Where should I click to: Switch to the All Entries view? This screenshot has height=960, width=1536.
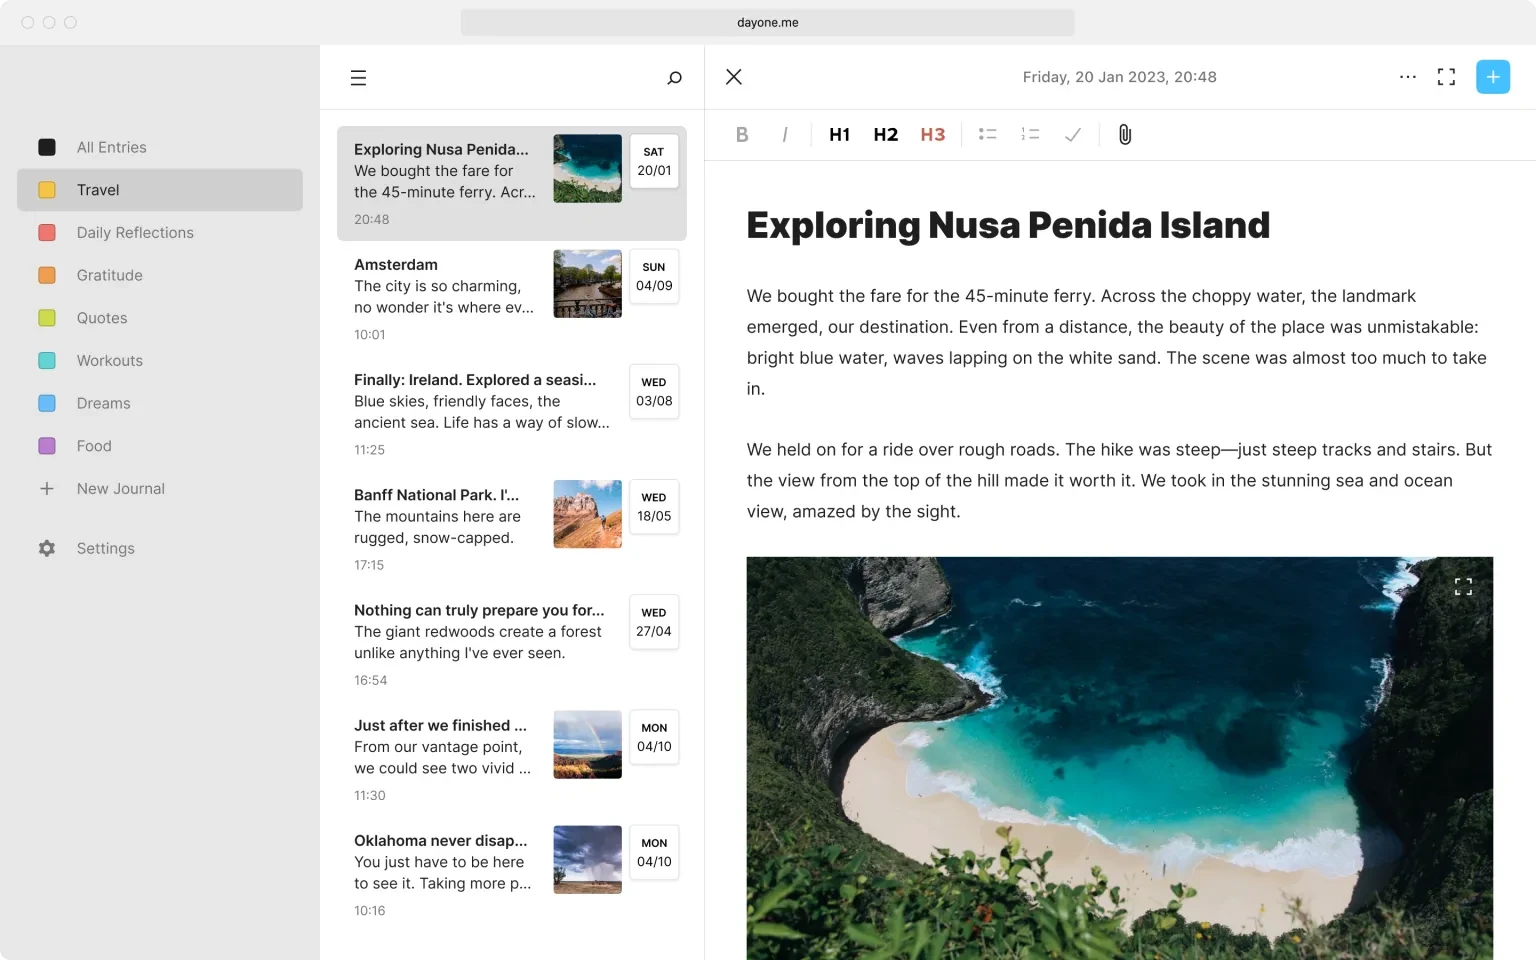111,147
